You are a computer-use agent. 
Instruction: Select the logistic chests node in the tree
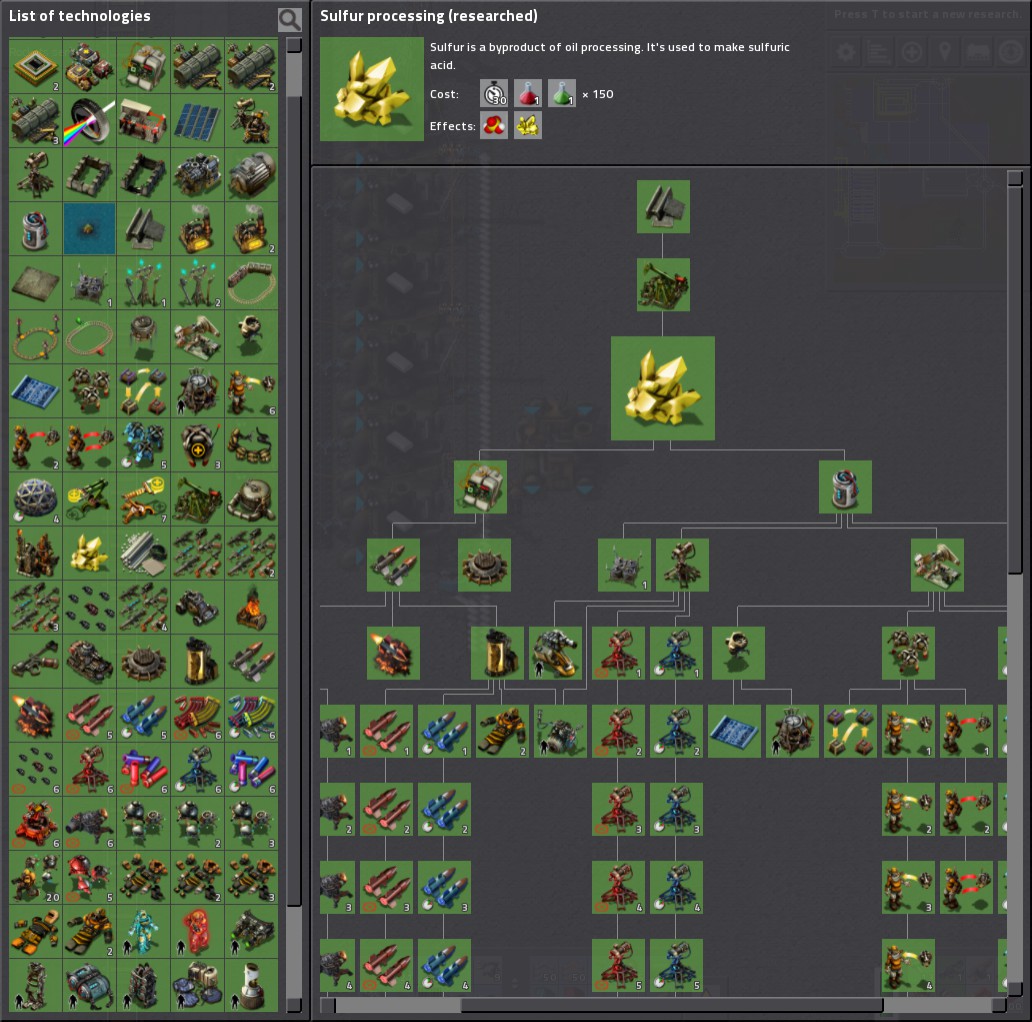click(850, 731)
